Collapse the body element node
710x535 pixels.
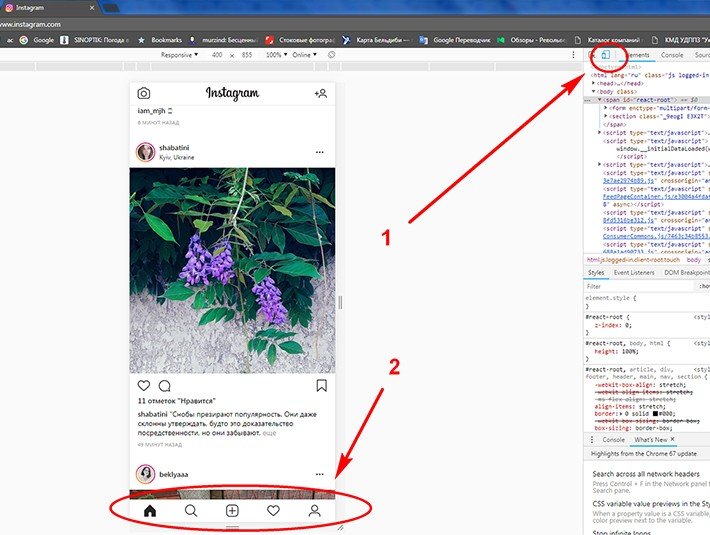(x=593, y=91)
